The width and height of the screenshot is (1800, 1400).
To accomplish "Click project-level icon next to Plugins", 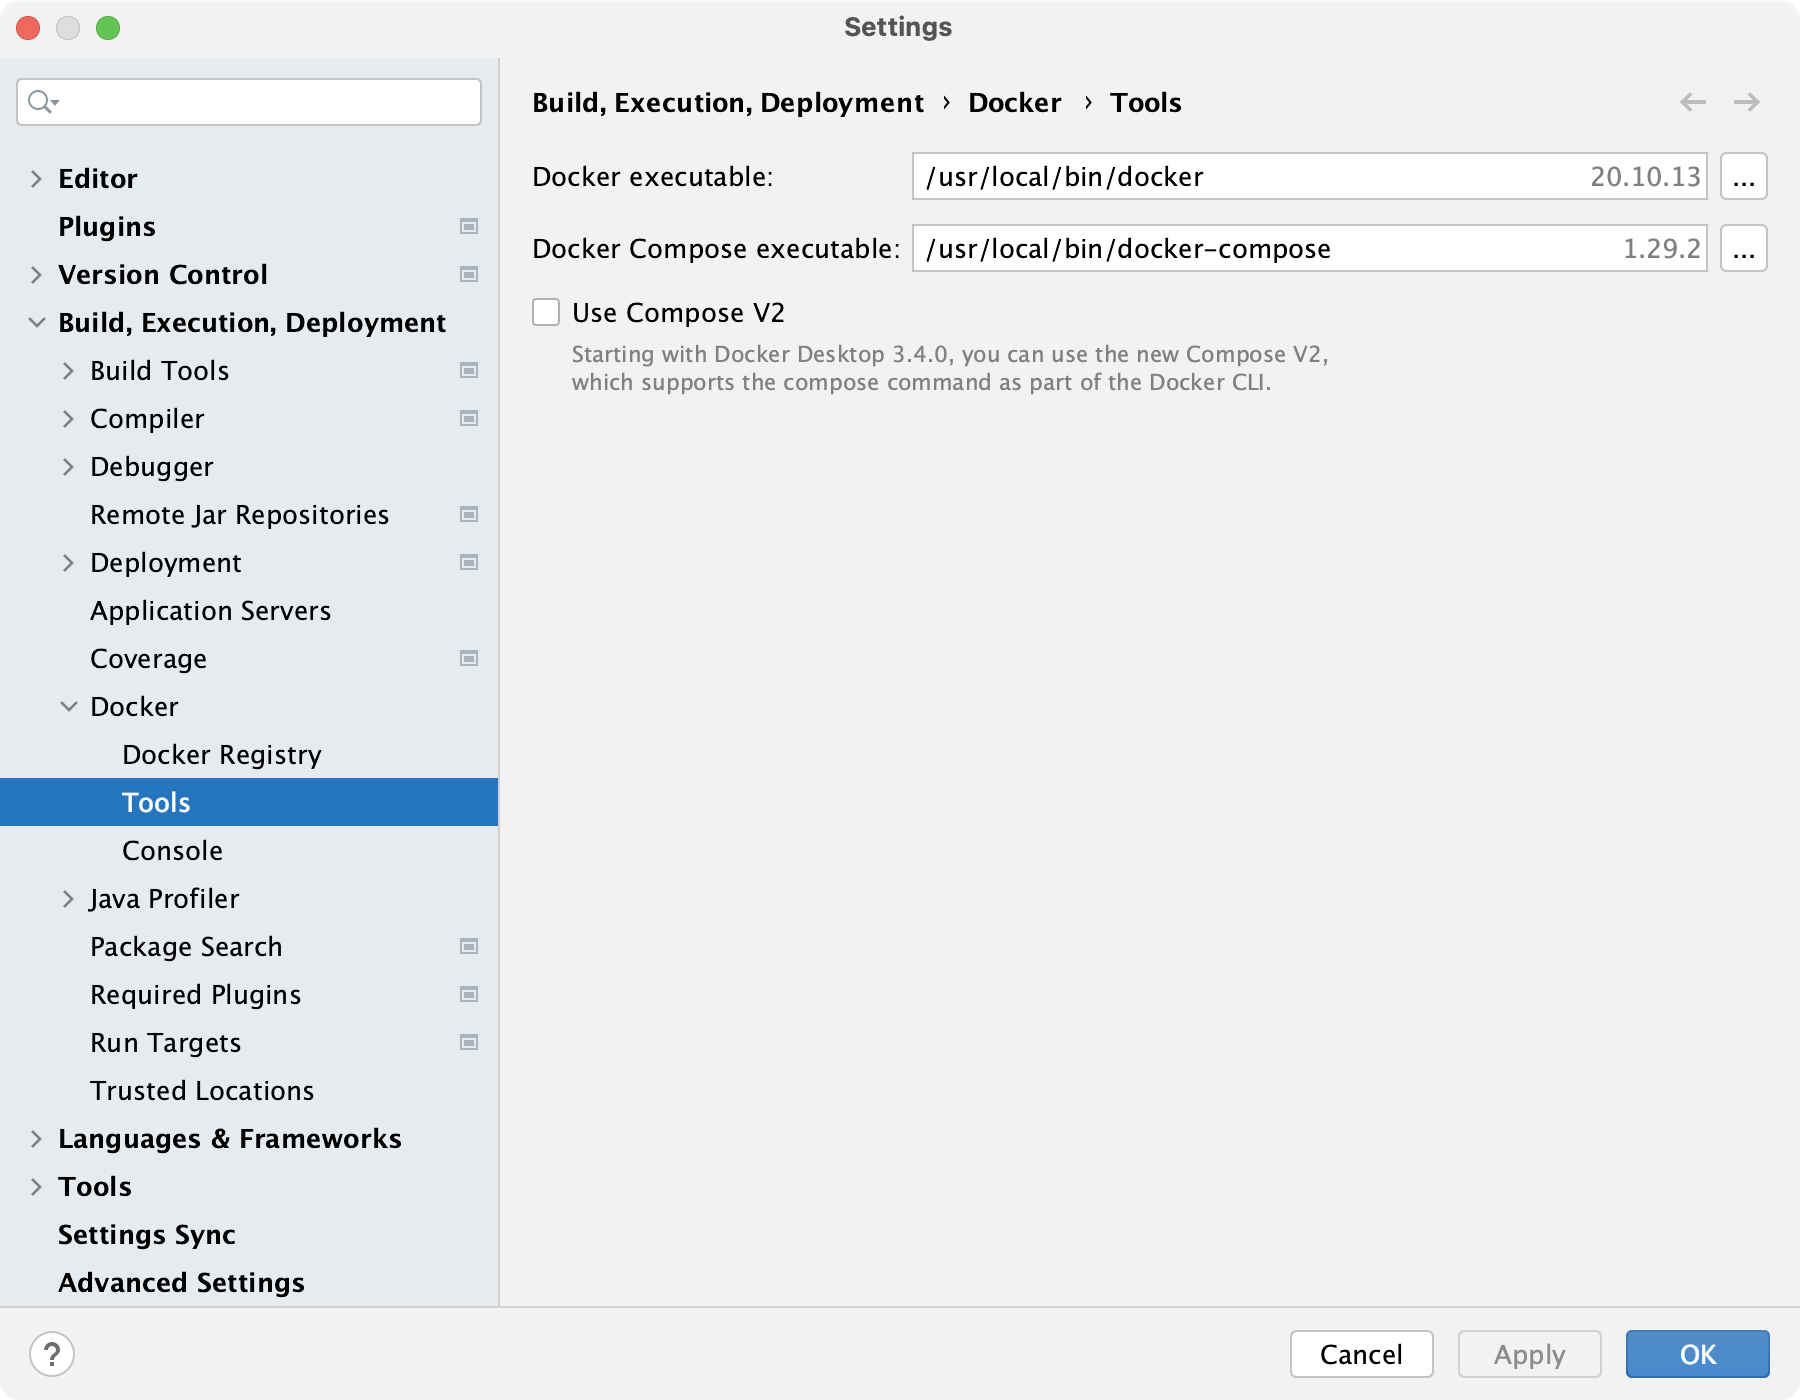I will tap(468, 227).
